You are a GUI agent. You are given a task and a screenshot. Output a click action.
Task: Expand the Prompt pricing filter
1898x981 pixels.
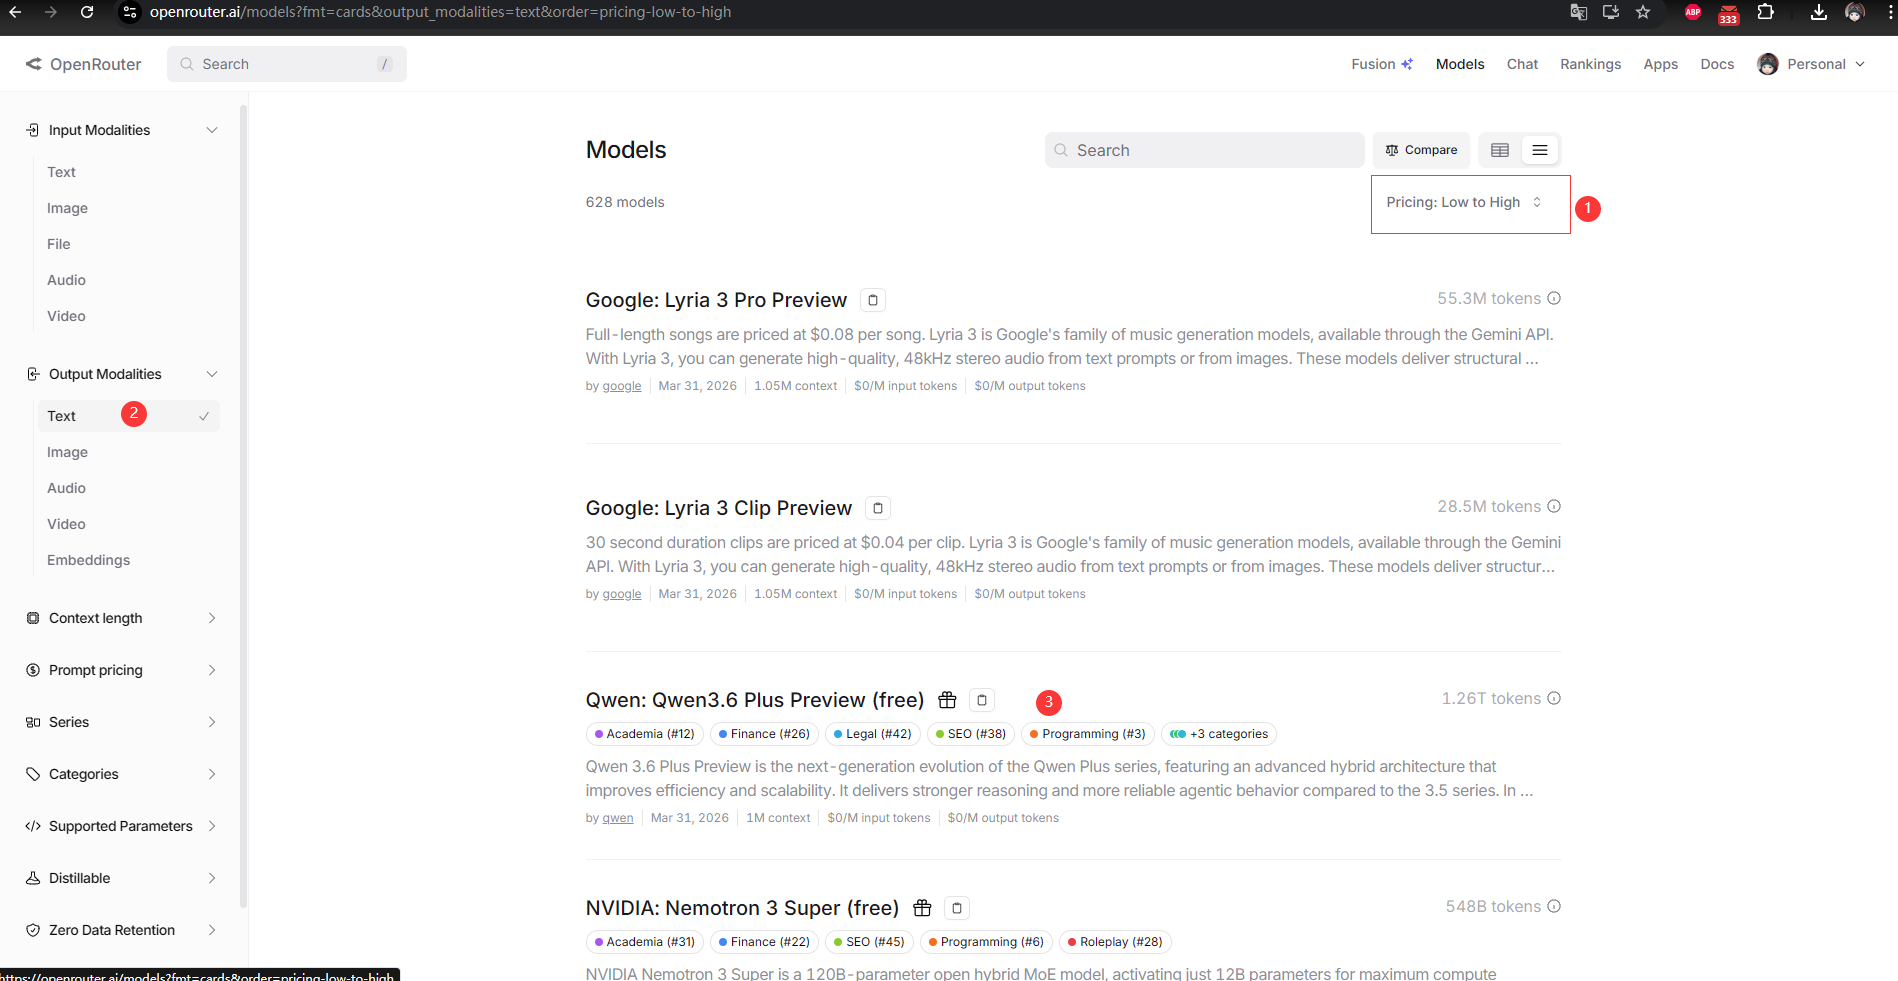coord(121,670)
